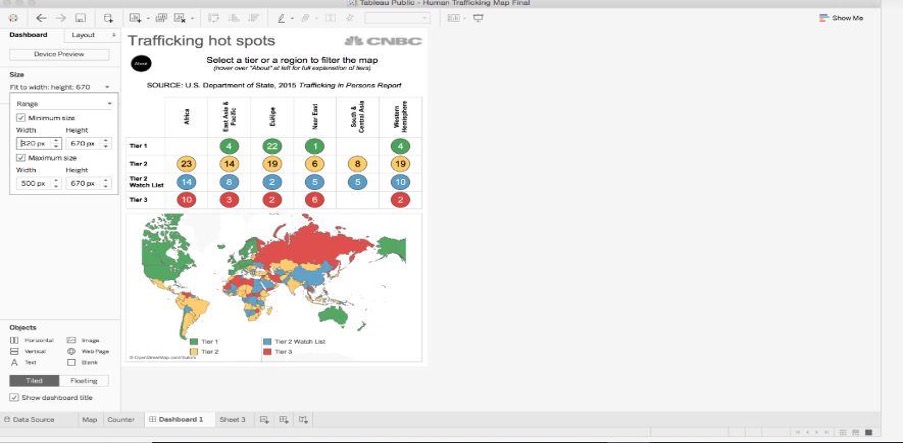Open the Show/hide cards dropdown arrow
The height and width of the screenshot is (444, 904).
pos(465,18)
